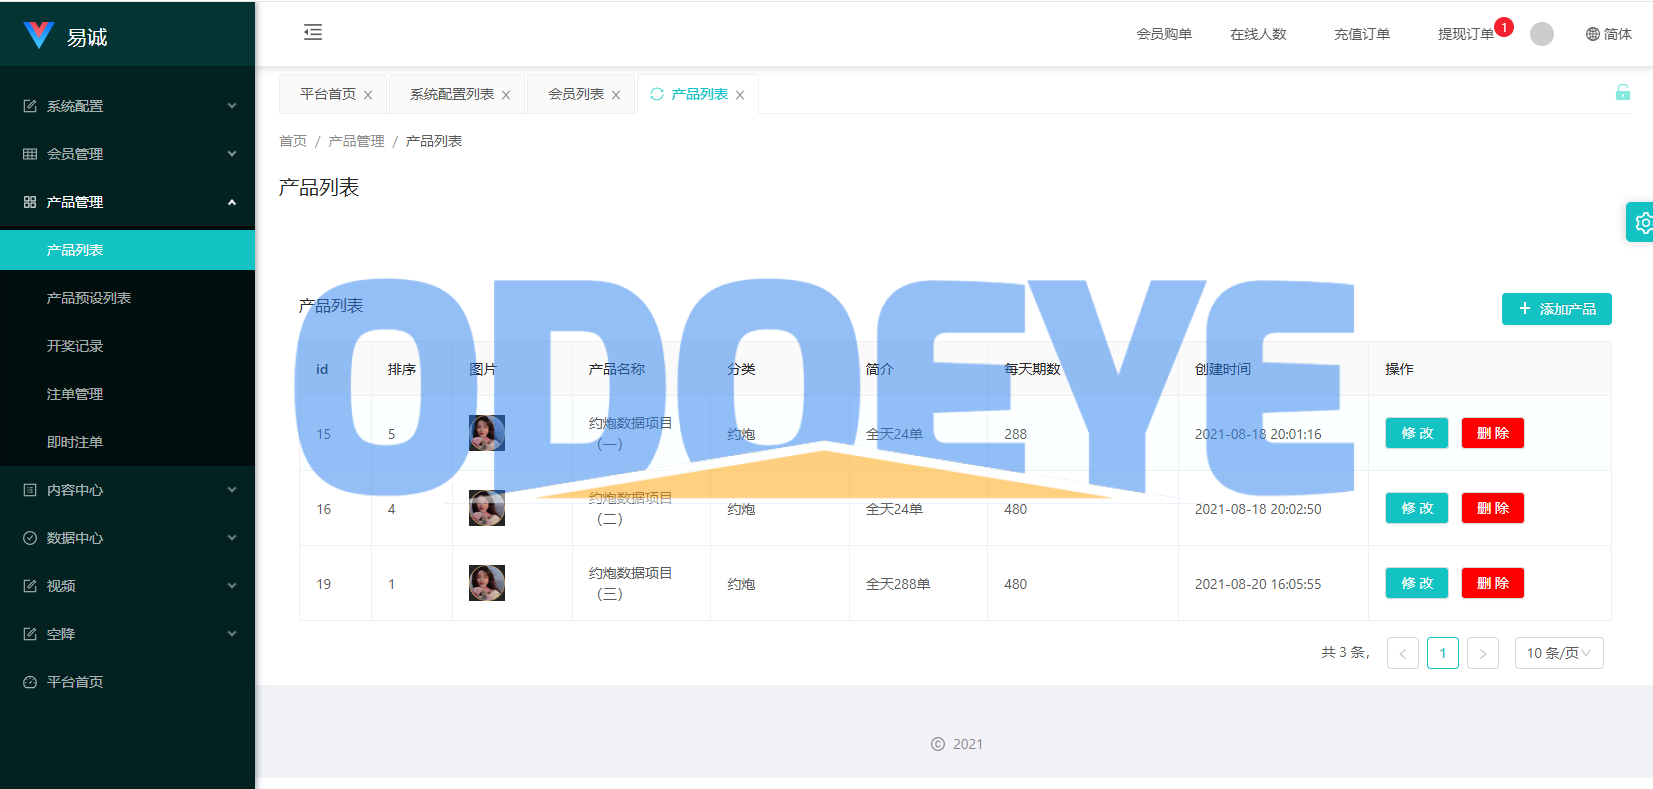Expand the 数据中心 menu chevron
1653x789 pixels.
point(232,538)
